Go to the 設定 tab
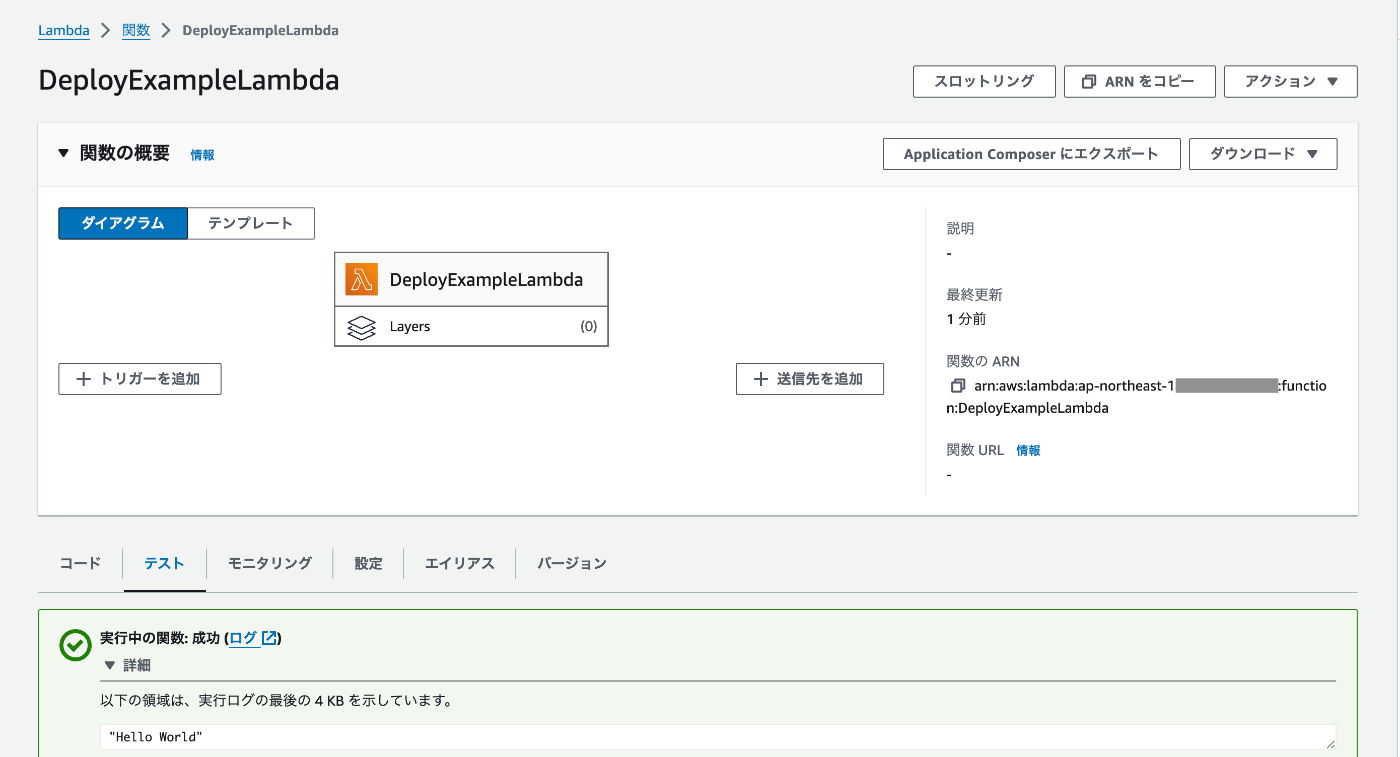The height and width of the screenshot is (757, 1400). (x=368, y=563)
